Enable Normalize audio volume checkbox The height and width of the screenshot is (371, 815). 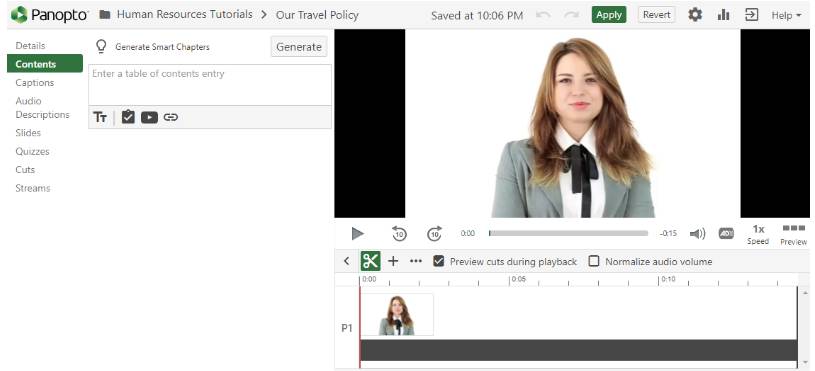click(x=594, y=261)
